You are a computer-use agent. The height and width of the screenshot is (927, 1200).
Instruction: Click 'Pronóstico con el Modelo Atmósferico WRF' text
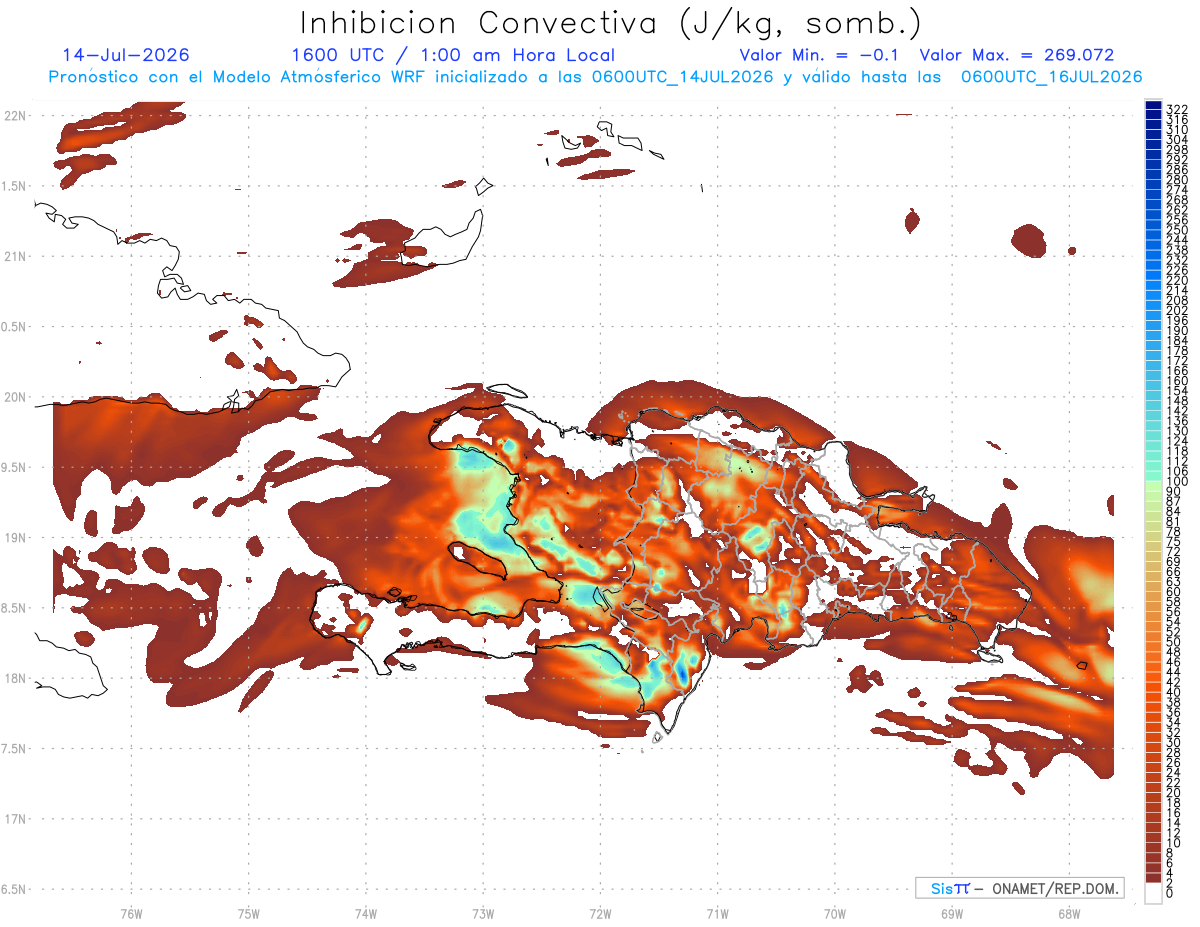tap(234, 77)
